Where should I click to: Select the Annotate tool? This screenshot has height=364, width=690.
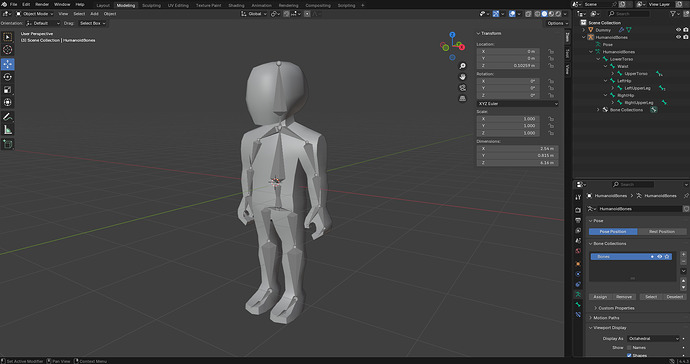(x=7, y=117)
